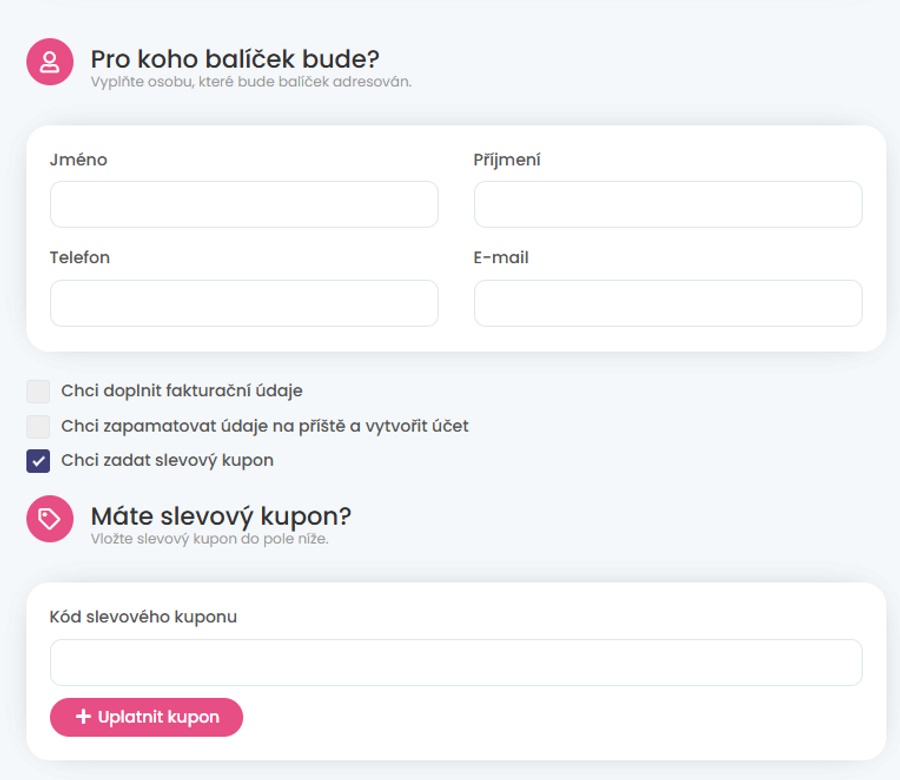
Task: Click the 'Vyplňte osobu' subtitle text
Action: click(x=251, y=82)
